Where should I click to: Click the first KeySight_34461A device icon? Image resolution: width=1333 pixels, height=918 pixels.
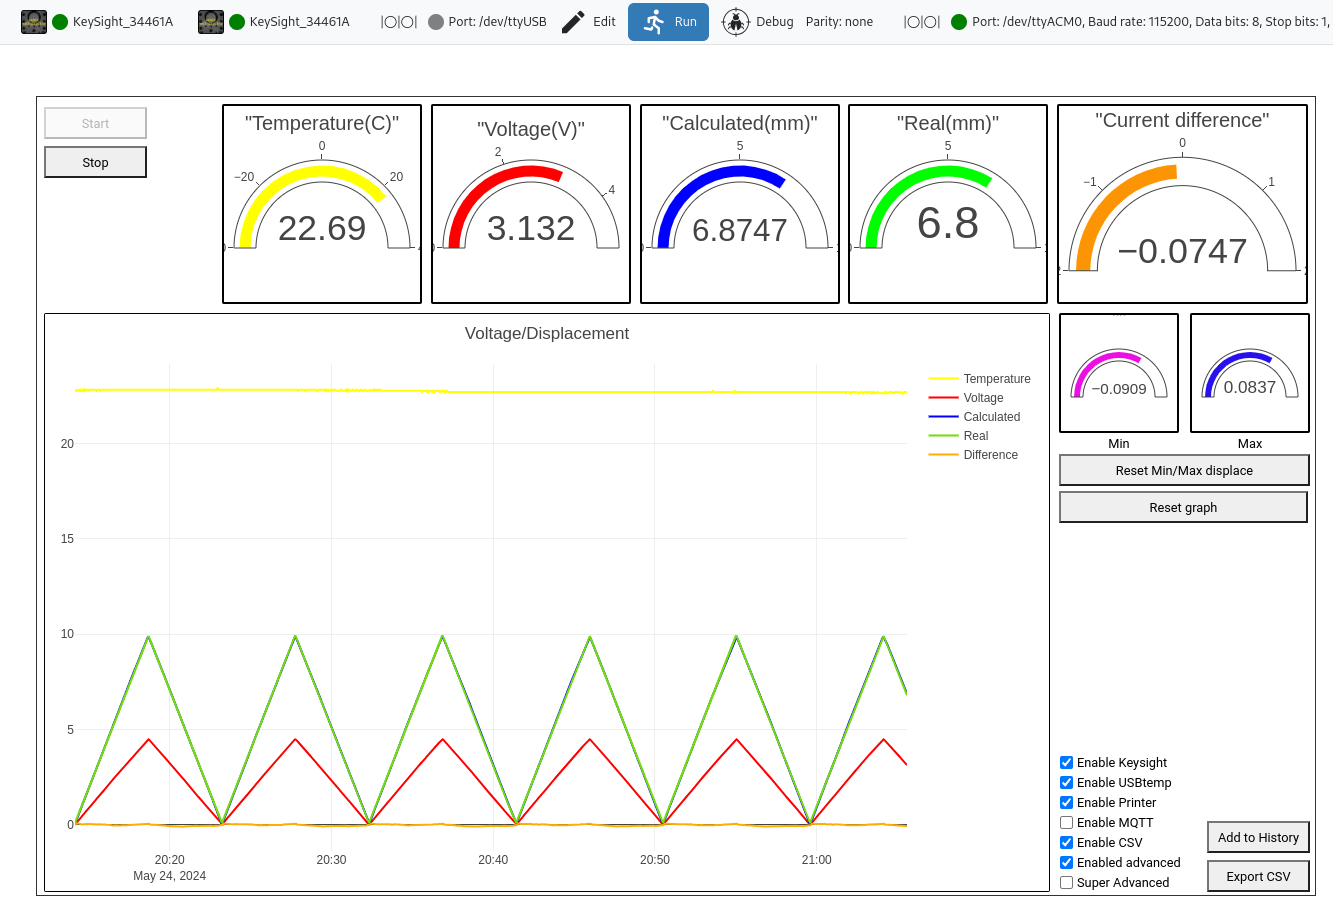pos(34,22)
